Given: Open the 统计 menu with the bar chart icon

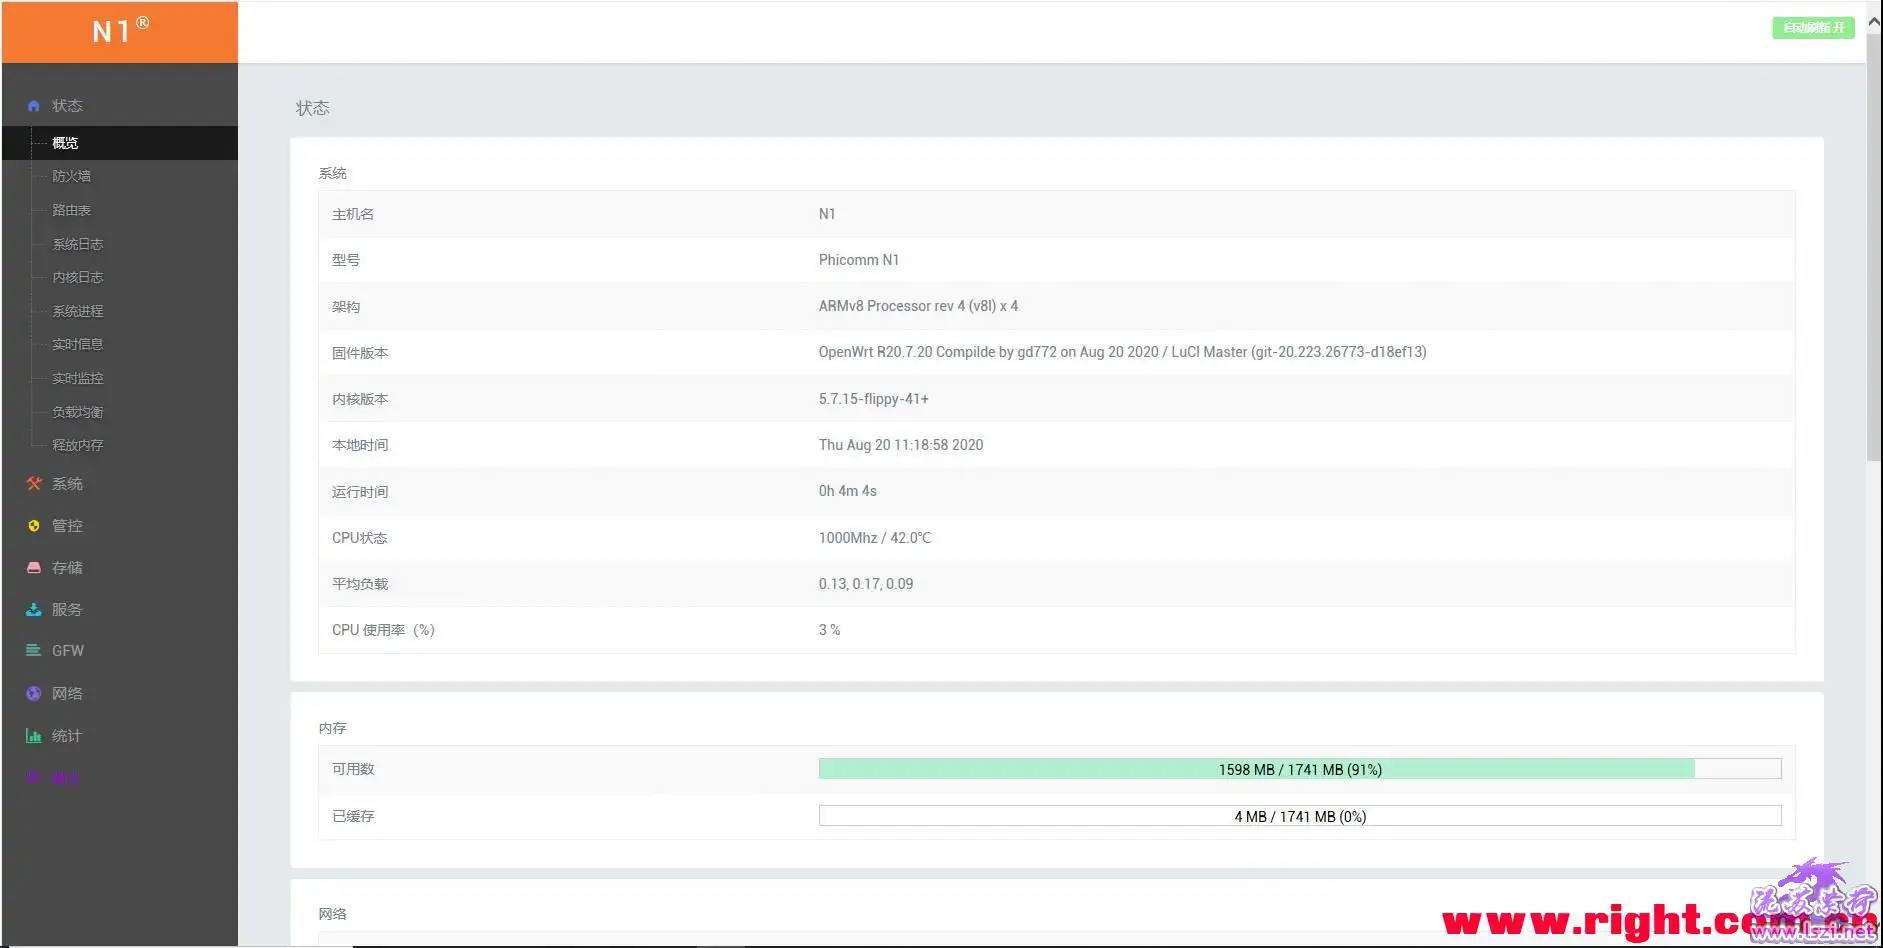Looking at the screenshot, I should [55, 736].
